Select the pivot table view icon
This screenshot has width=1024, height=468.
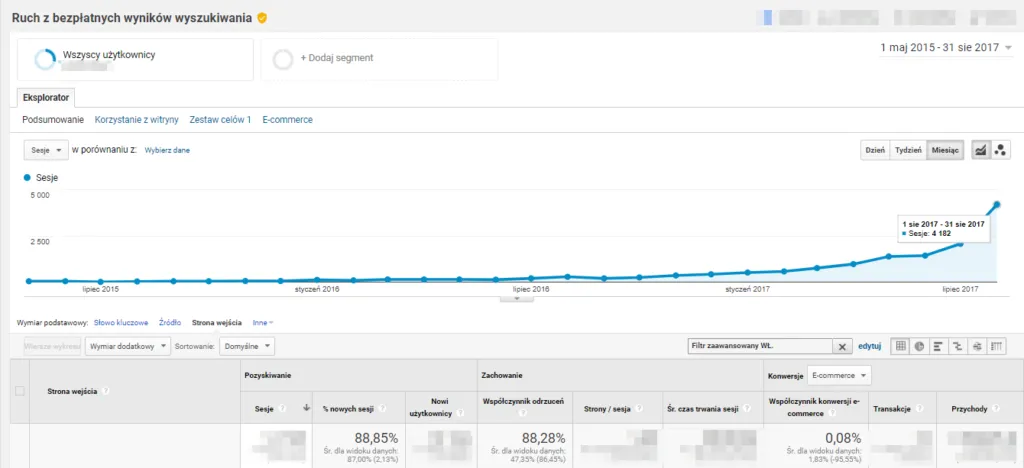(996, 346)
